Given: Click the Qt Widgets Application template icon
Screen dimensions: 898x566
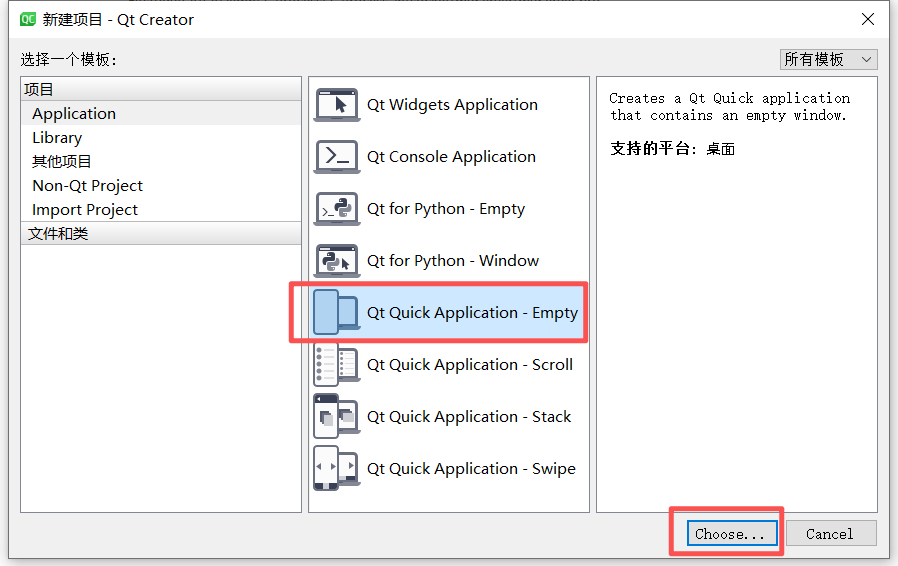Looking at the screenshot, I should (337, 105).
